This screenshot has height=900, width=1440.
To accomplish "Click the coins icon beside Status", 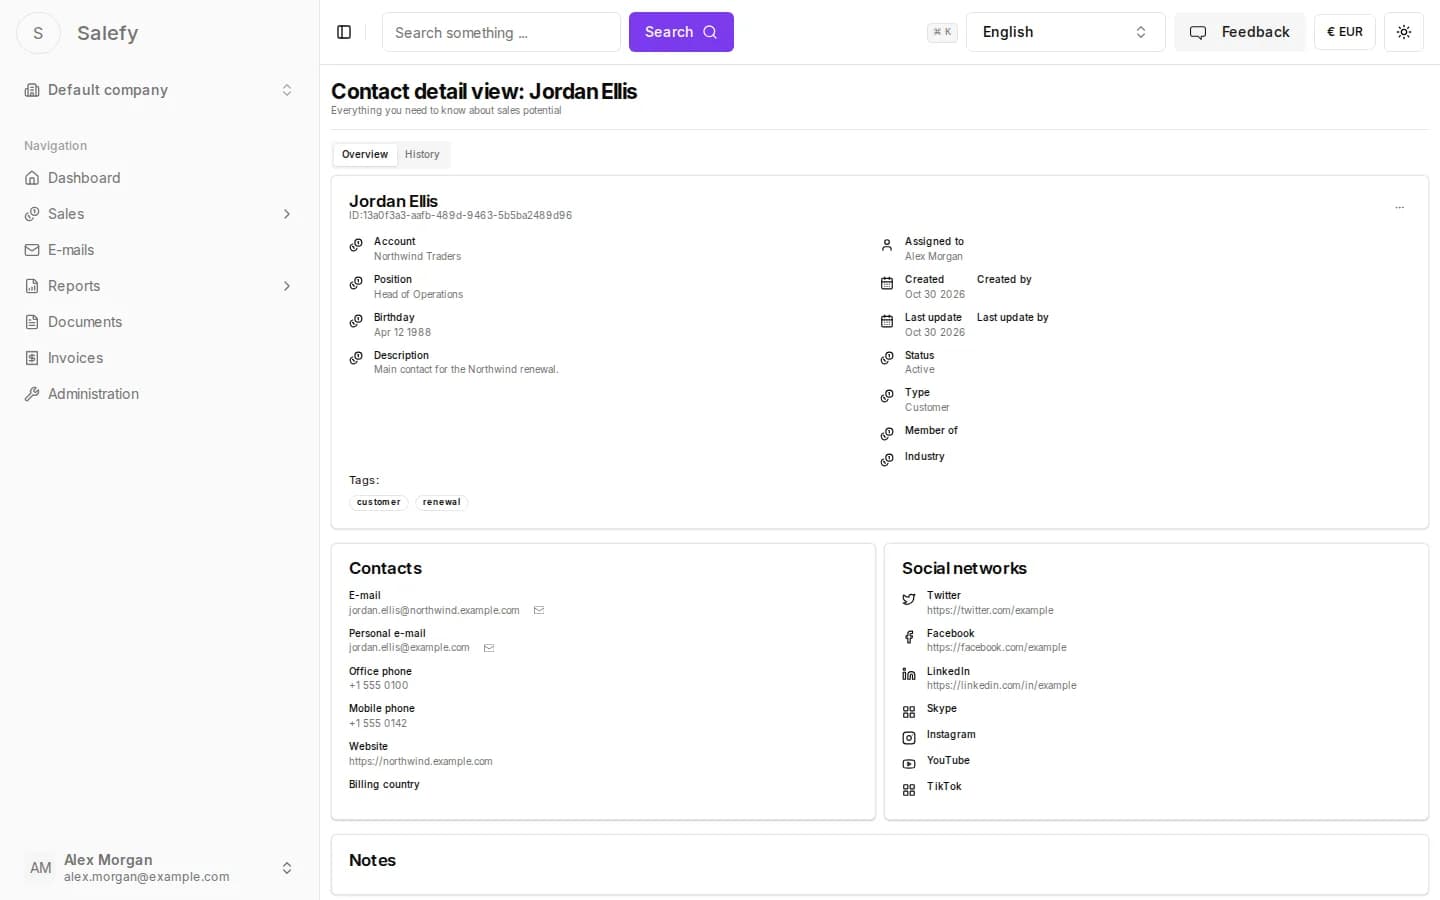I will coord(887,358).
